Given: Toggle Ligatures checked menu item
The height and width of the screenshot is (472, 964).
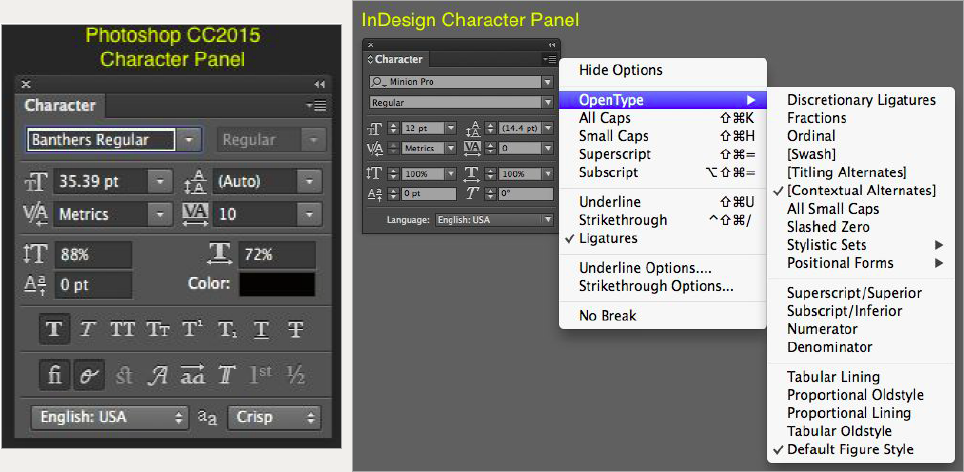Looking at the screenshot, I should 663,238.
